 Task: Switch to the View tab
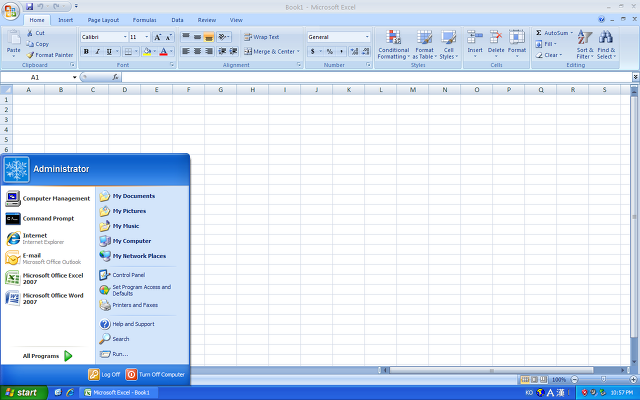click(236, 20)
